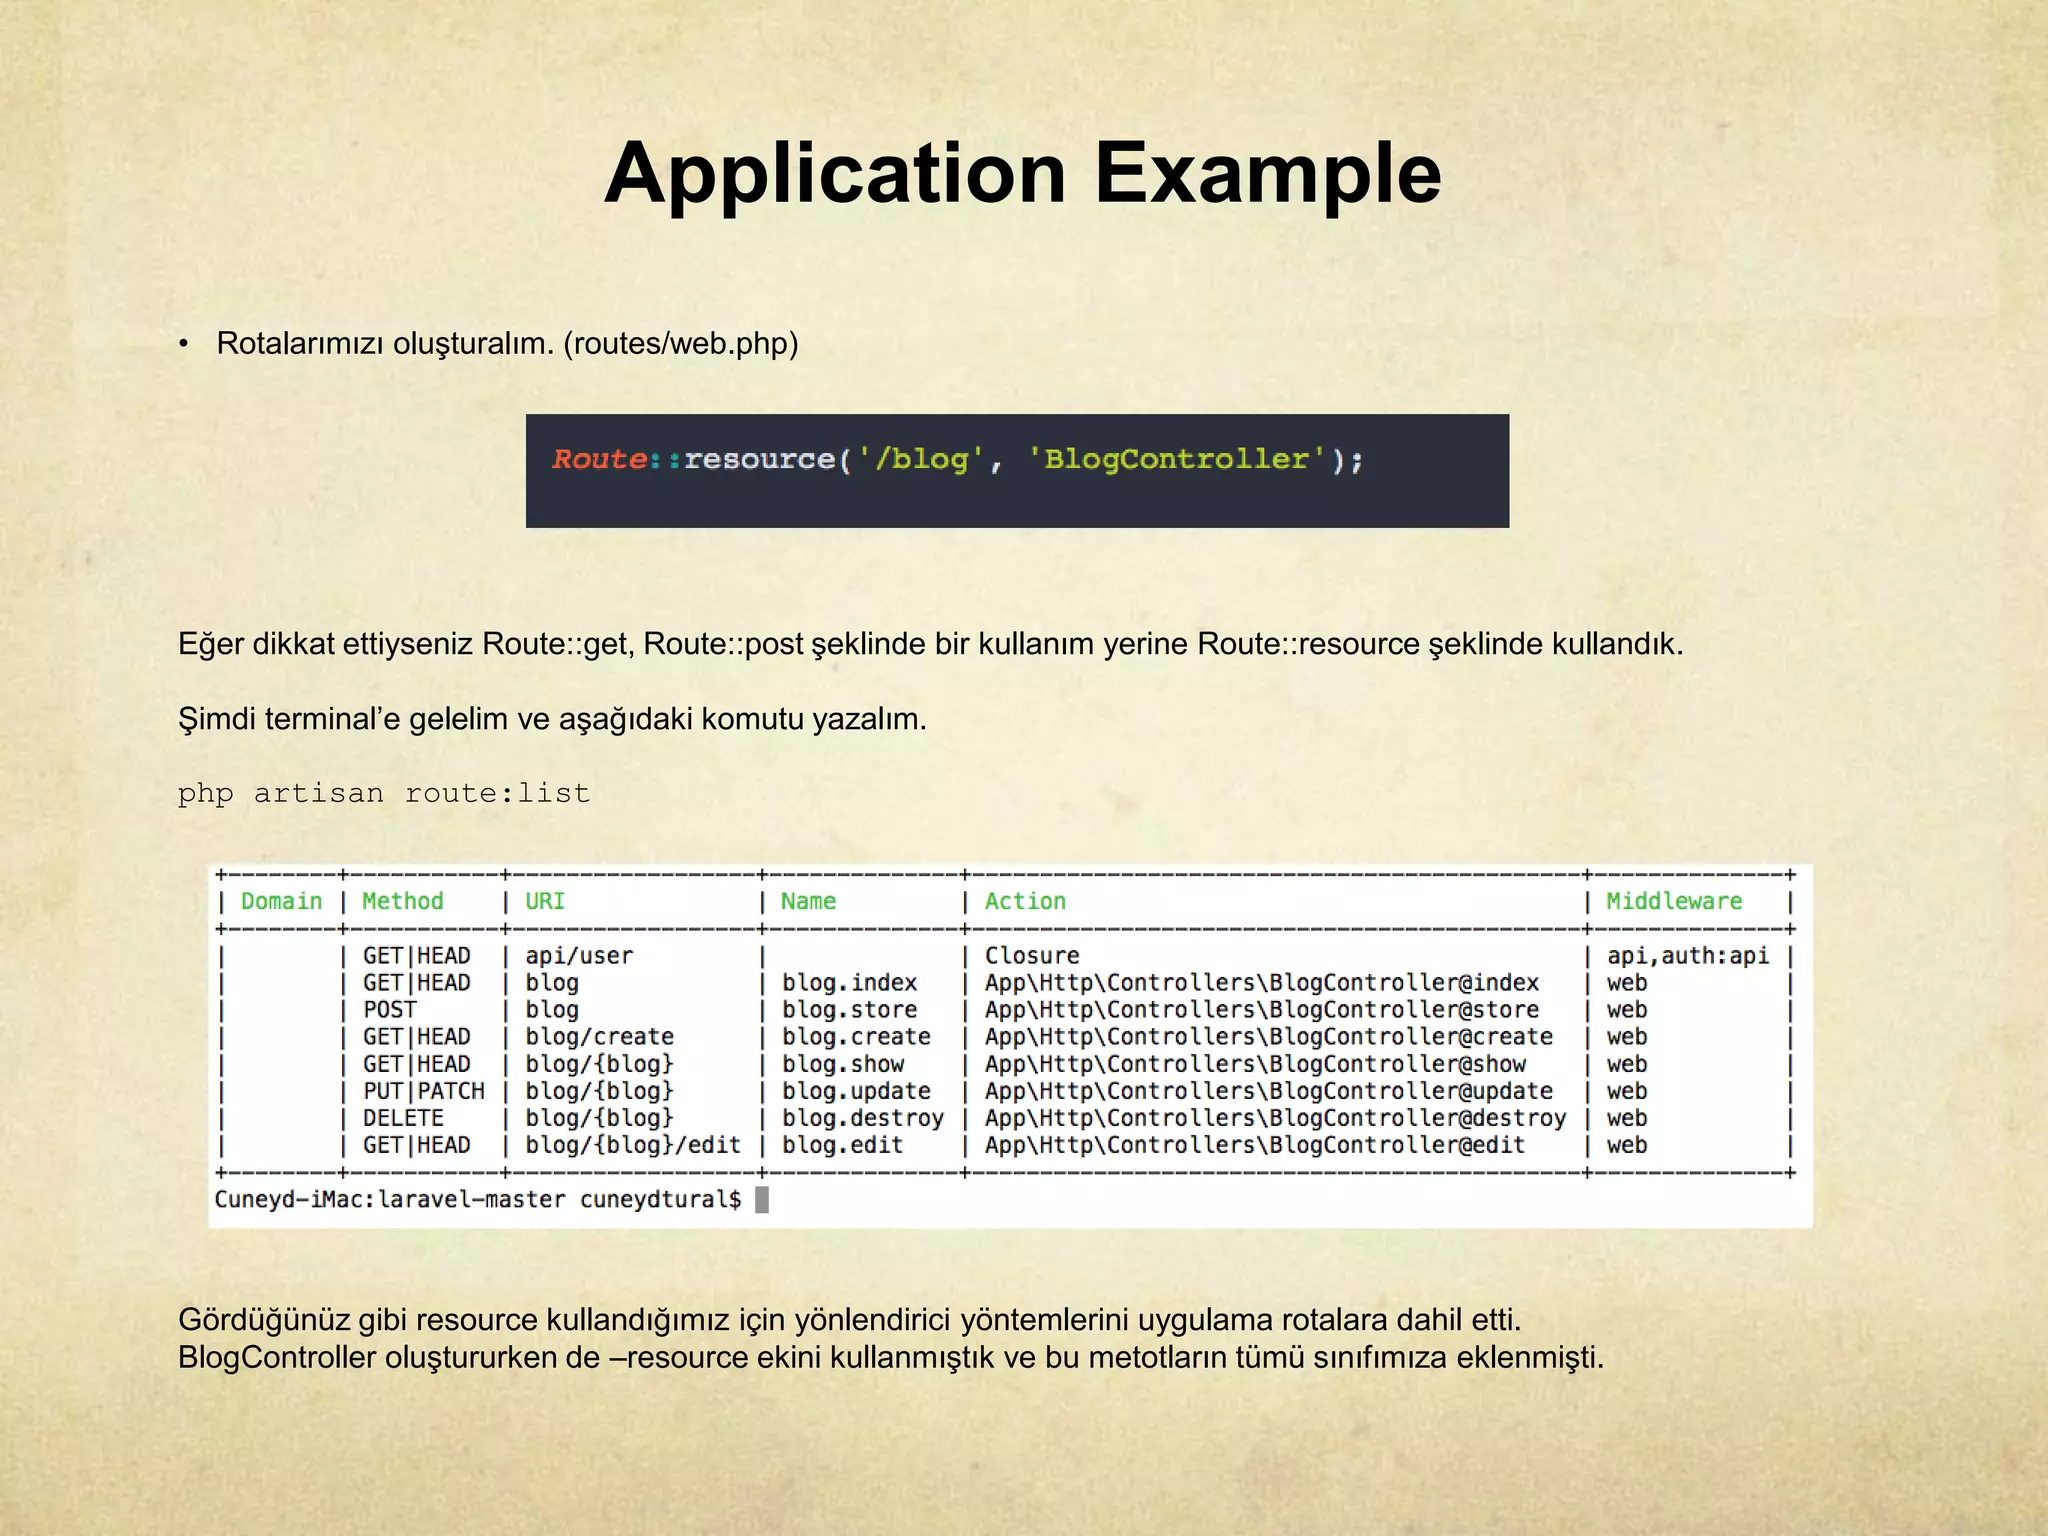The height and width of the screenshot is (1536, 2048).
Task: Click the 'BlogController@edit' action cell
Action: pyautogui.click(x=1255, y=1145)
